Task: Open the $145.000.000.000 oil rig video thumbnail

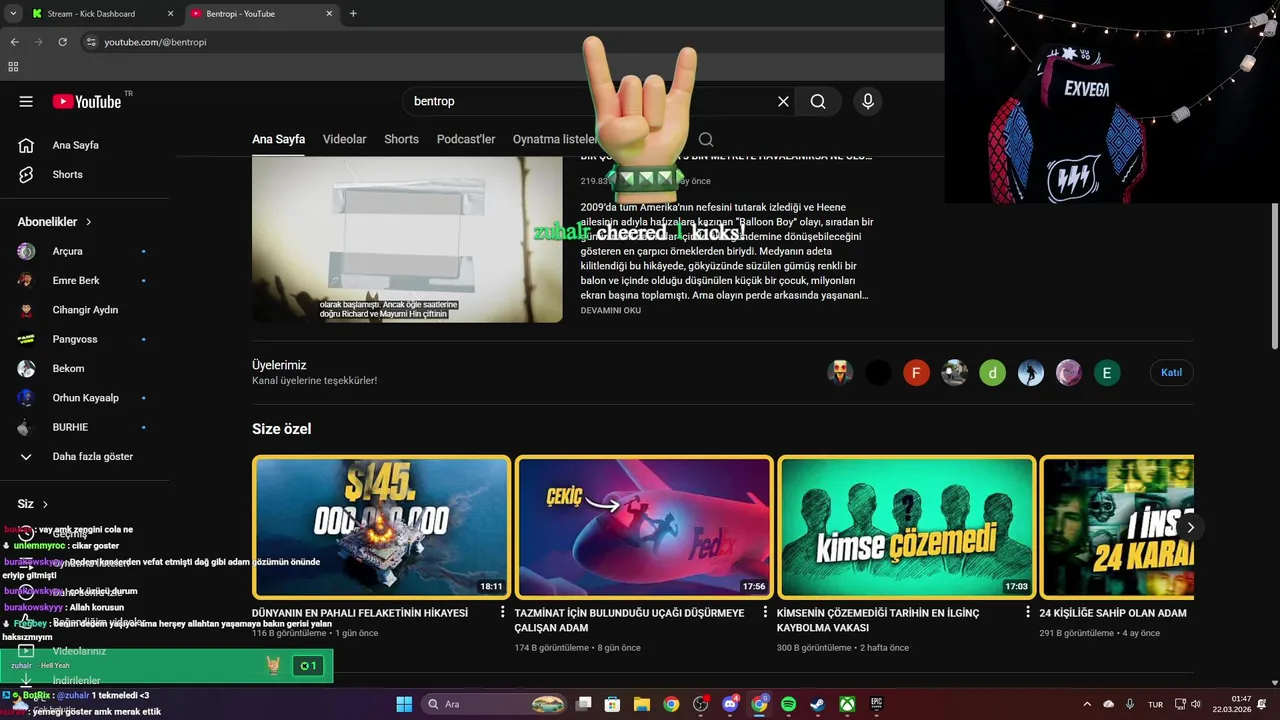Action: click(381, 527)
